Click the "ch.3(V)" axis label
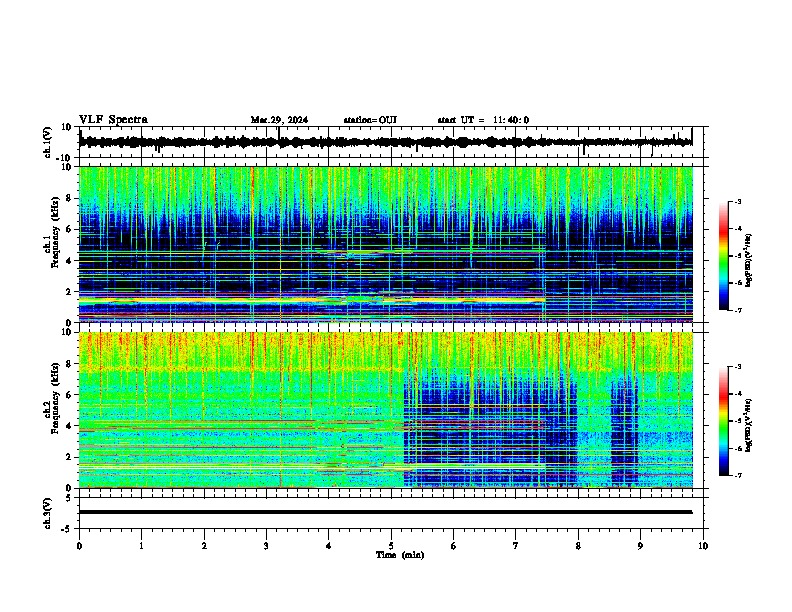Image resolution: width=792 pixels, height=612 pixels. coord(47,513)
